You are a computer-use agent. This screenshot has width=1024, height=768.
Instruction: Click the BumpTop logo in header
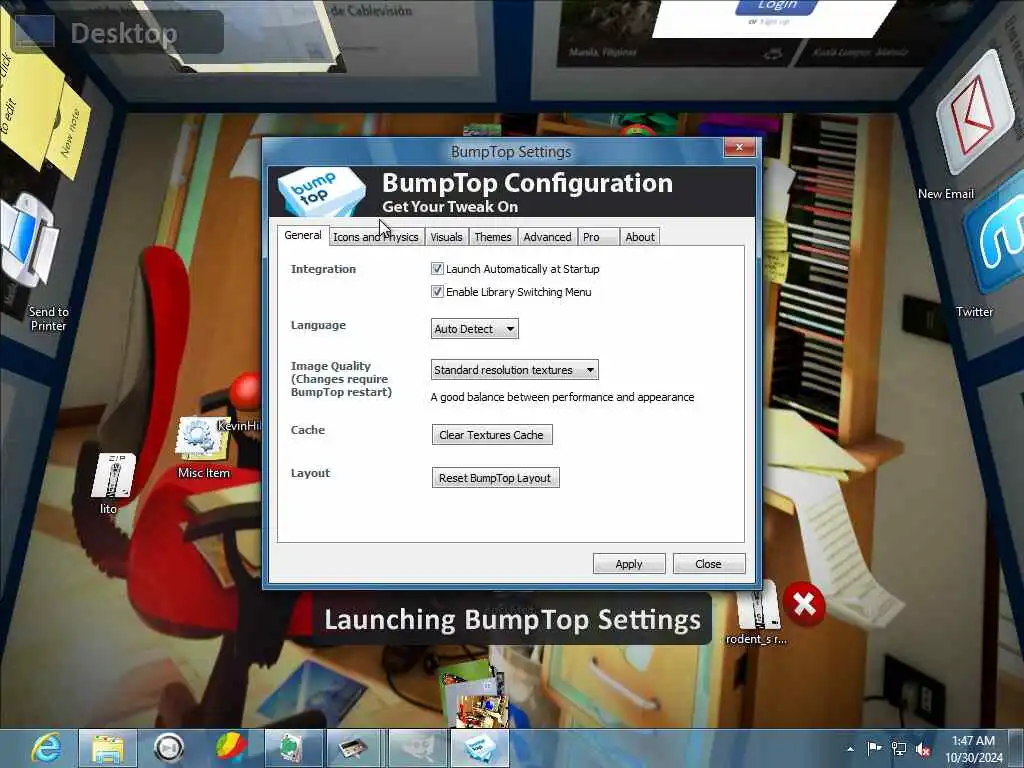pos(320,191)
